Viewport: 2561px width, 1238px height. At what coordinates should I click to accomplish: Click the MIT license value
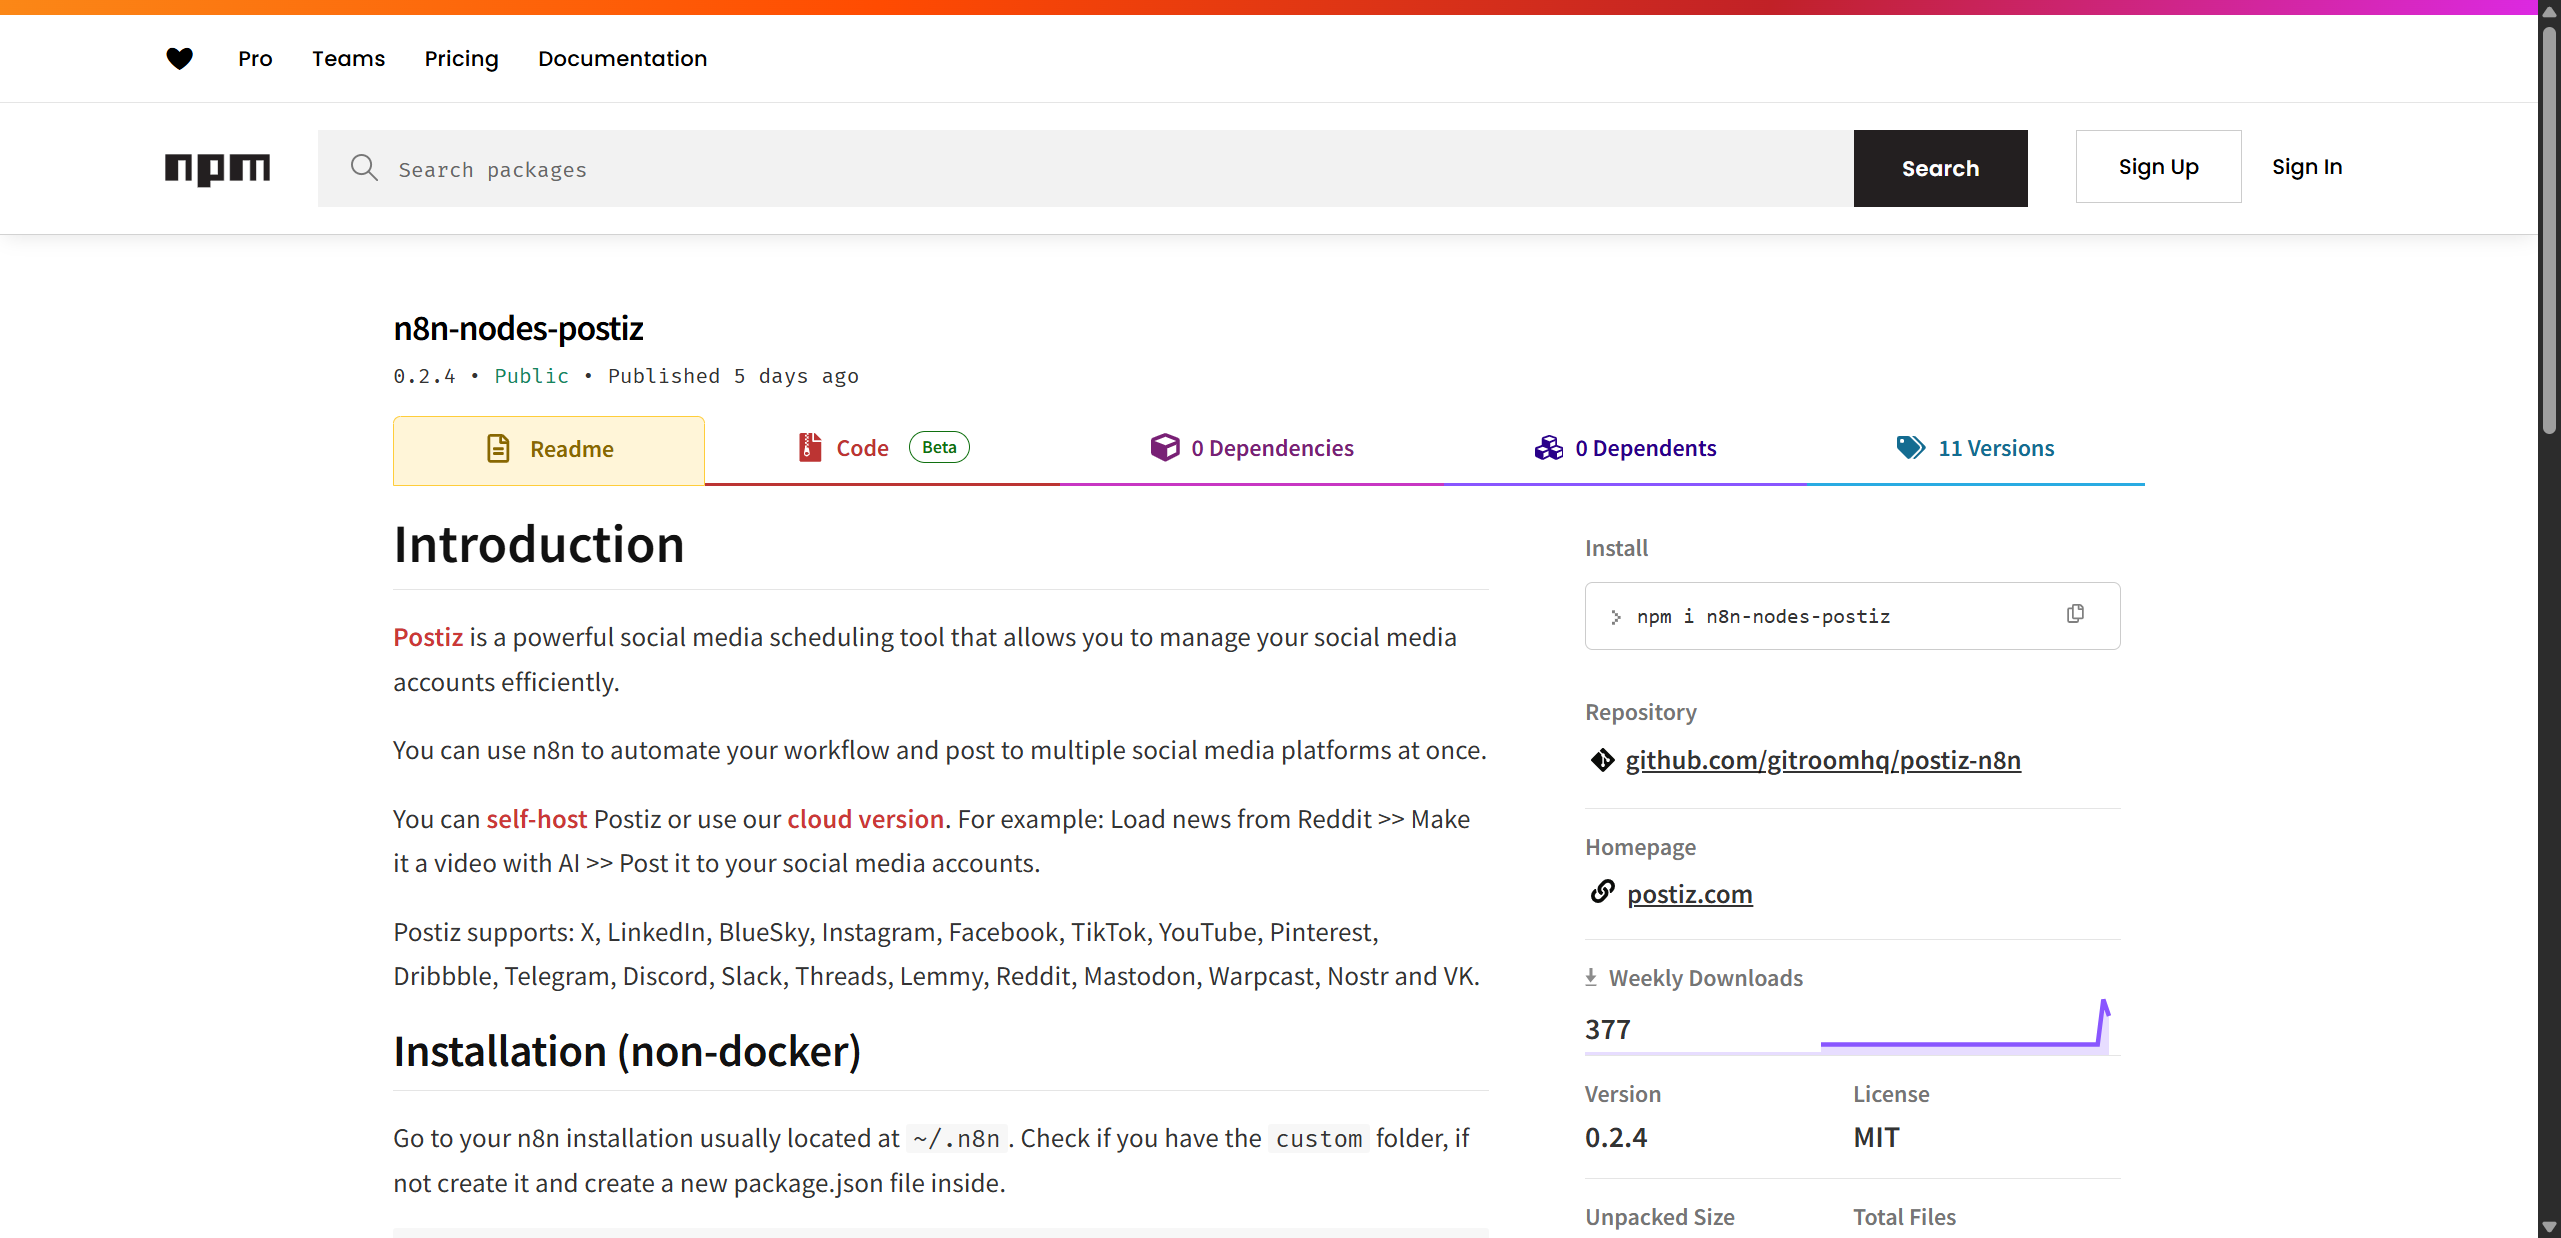(x=1876, y=1137)
